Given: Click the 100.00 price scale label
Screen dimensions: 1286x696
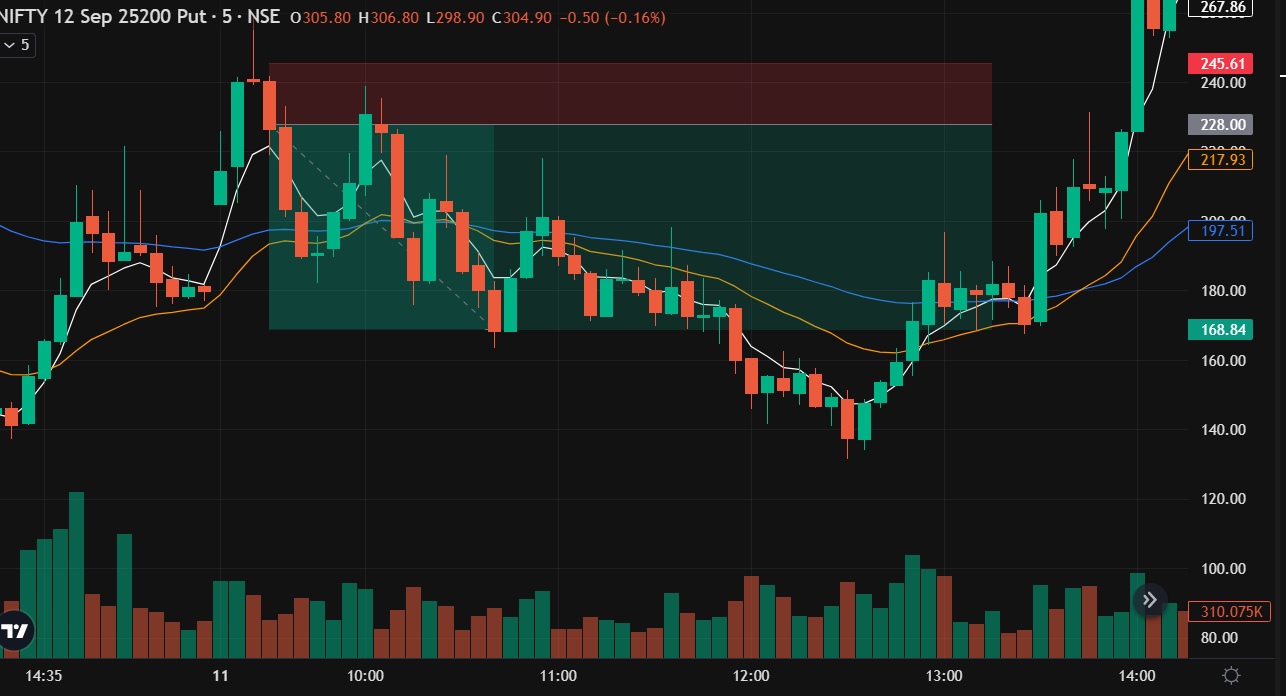Looking at the screenshot, I should point(1223,569).
